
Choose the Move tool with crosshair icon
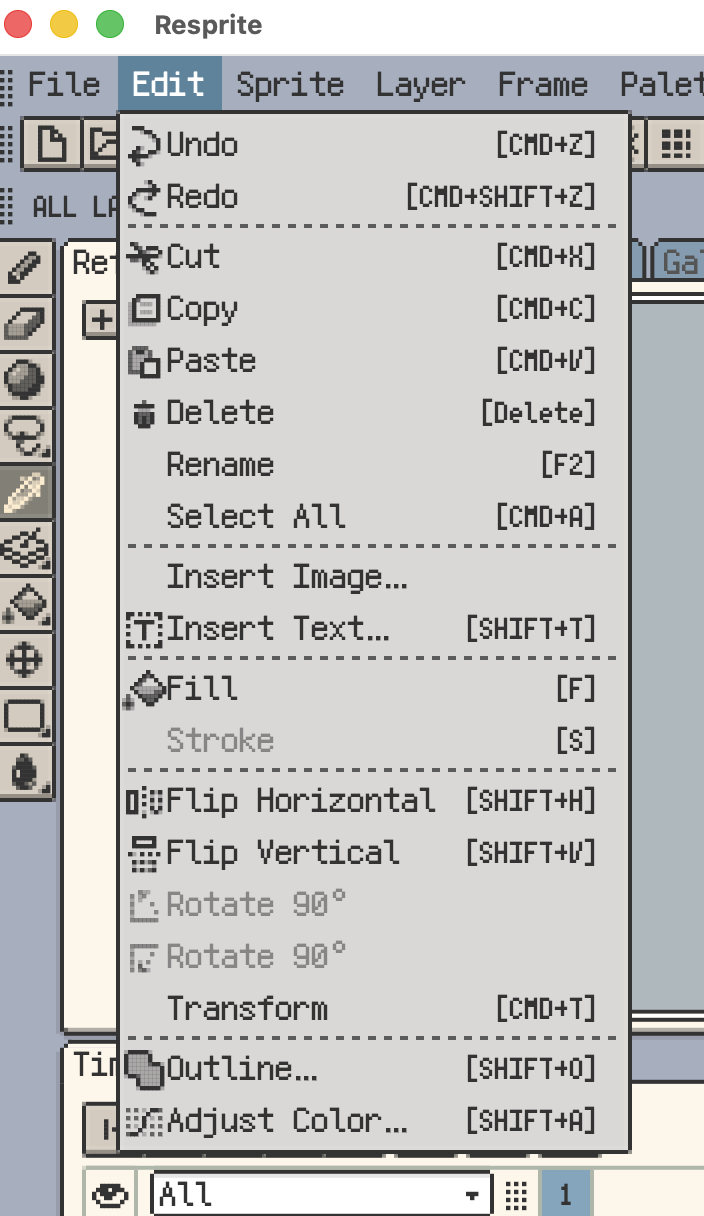(x=25, y=659)
